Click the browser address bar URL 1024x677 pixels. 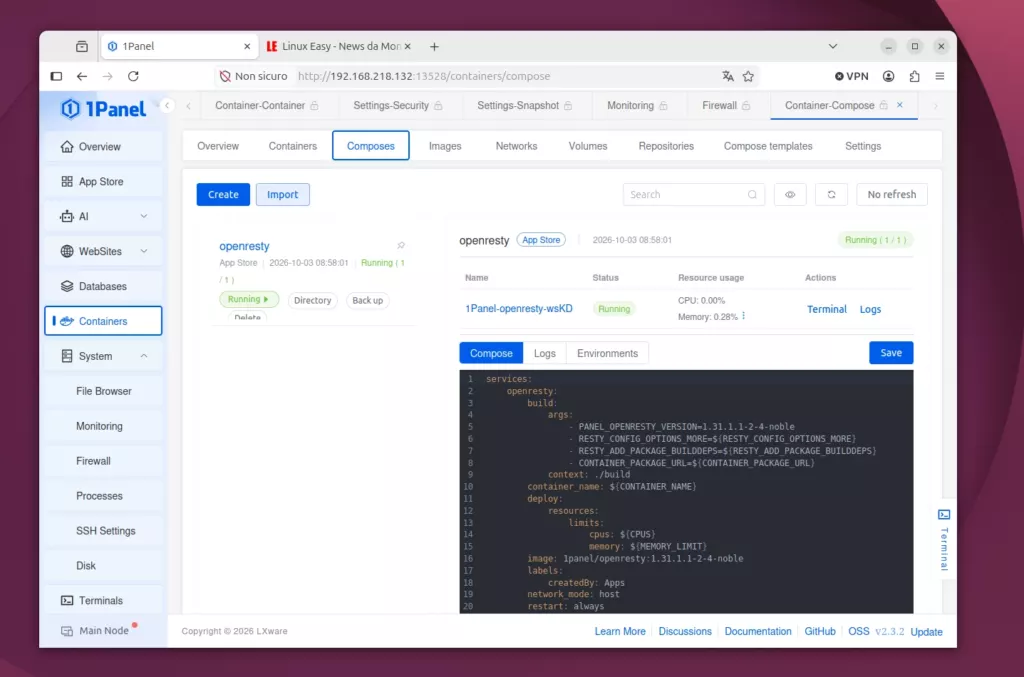(424, 76)
